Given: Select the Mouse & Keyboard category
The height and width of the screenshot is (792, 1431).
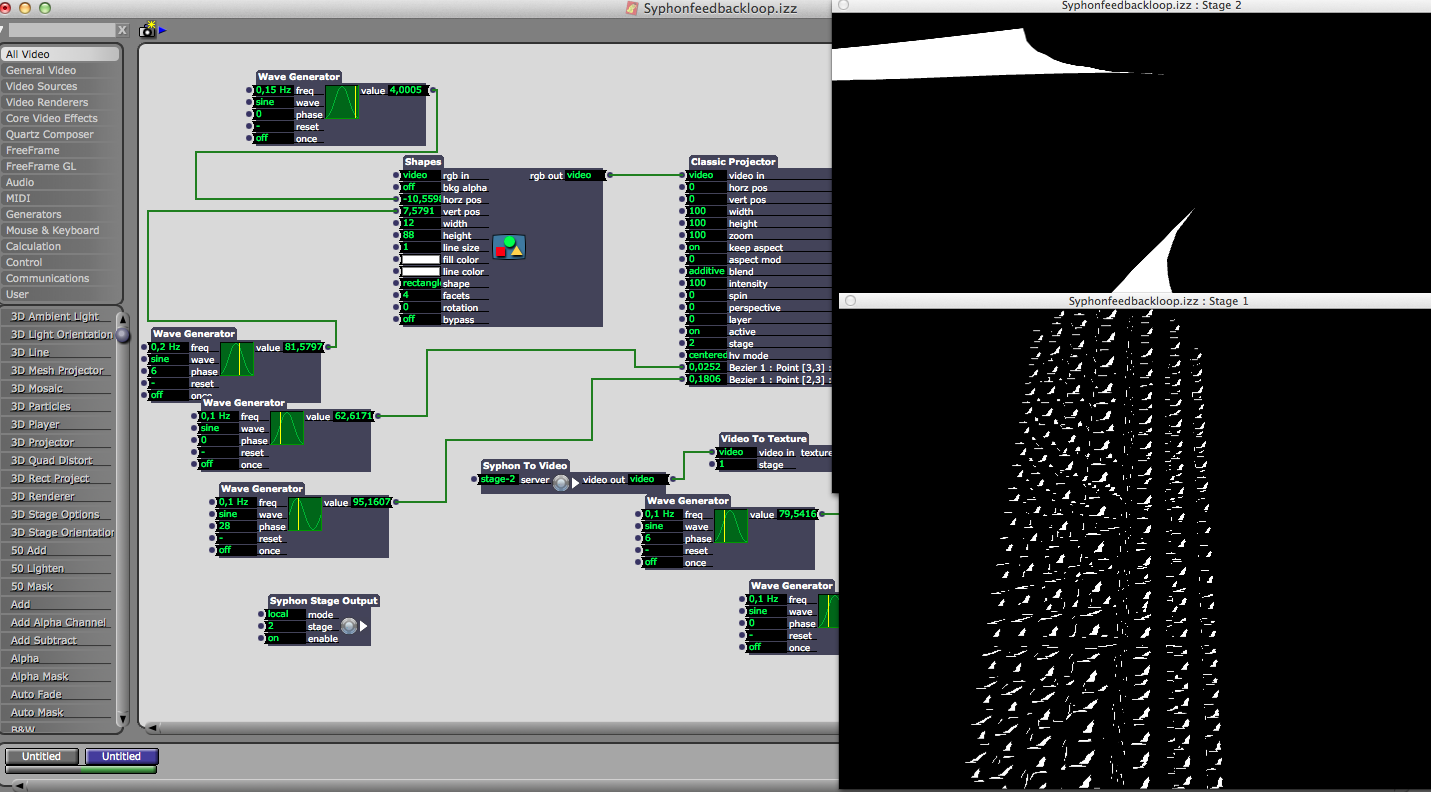Looking at the screenshot, I should (x=61, y=230).
